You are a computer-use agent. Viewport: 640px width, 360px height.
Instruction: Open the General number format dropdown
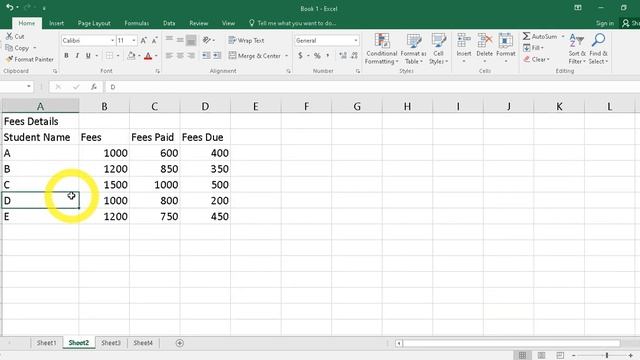click(x=356, y=40)
